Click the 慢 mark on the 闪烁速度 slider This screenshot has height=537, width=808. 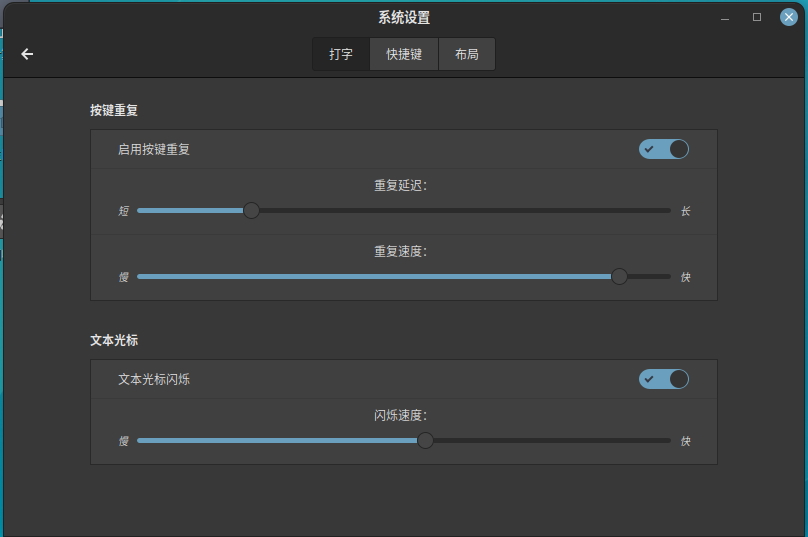point(124,441)
